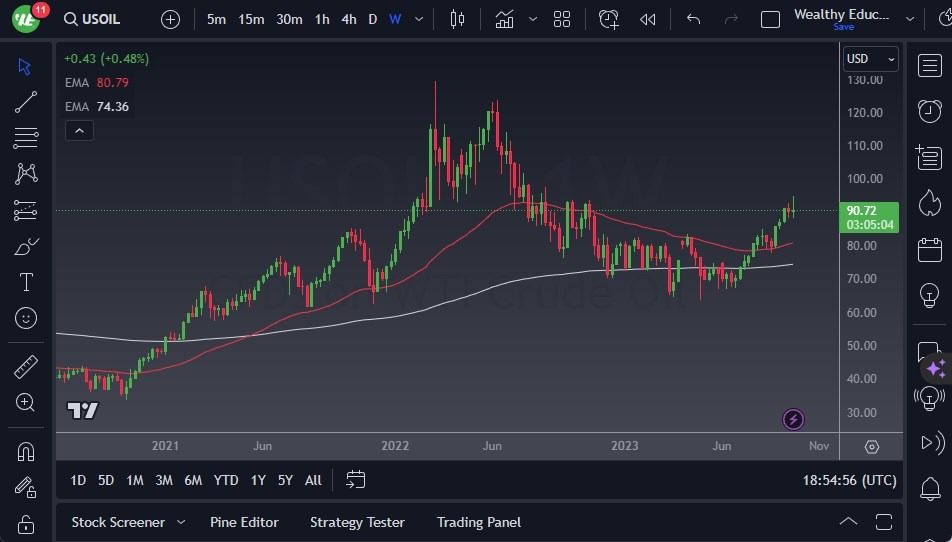Toggle lock all drawing tools

26,523
